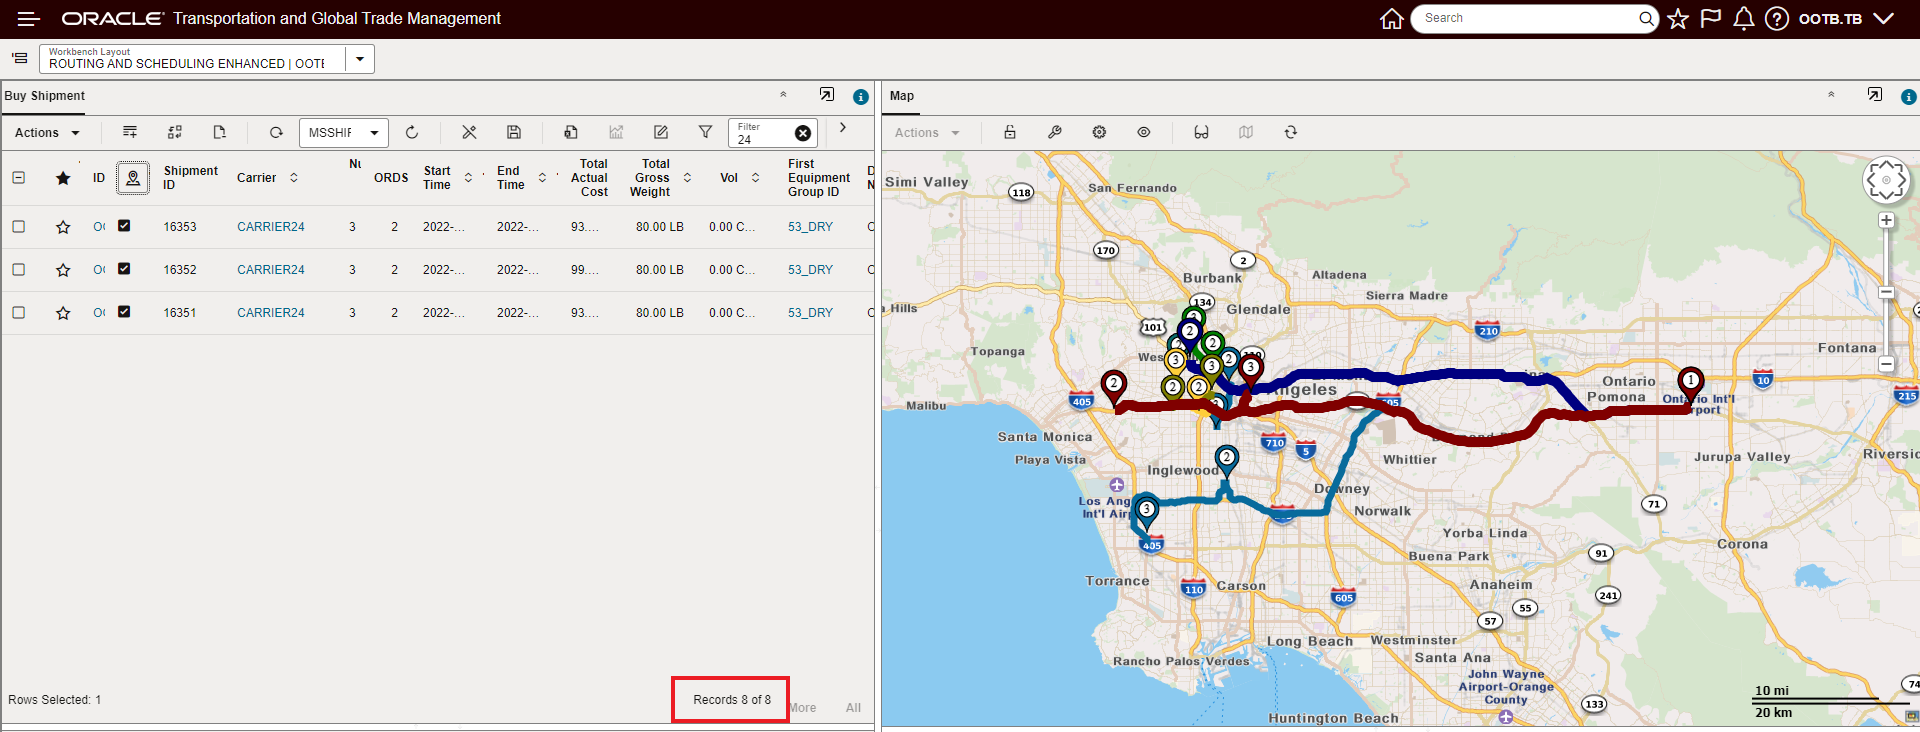Click the wrench tool icon in Map toolbar
Screen dimensions: 1920x732
(x=1054, y=132)
